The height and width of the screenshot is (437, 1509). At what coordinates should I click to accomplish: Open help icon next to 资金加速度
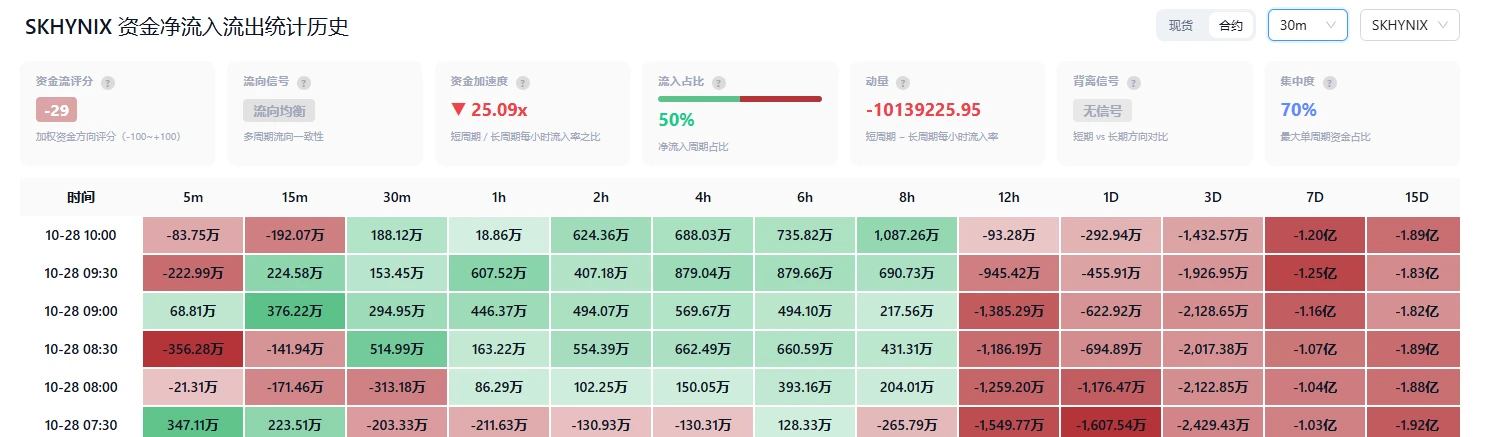[x=523, y=83]
